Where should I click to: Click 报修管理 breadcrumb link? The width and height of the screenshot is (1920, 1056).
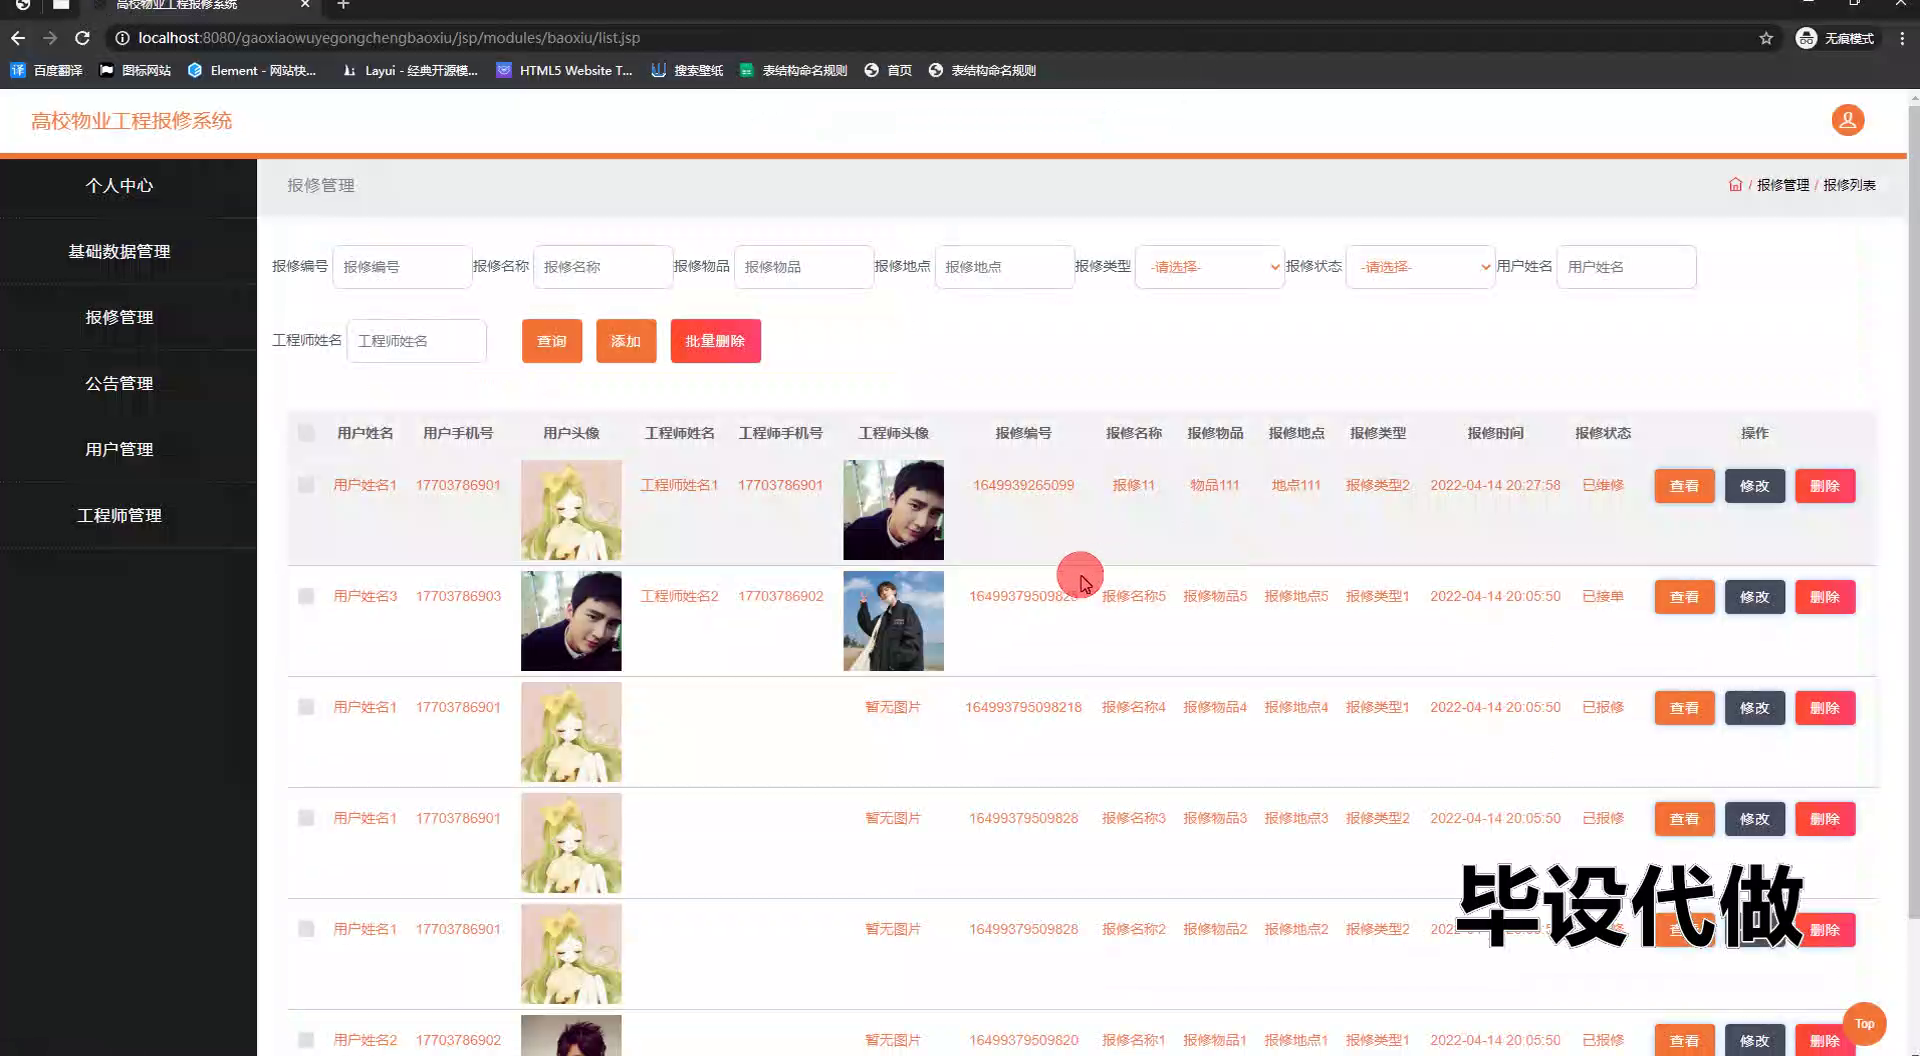[1783, 185]
